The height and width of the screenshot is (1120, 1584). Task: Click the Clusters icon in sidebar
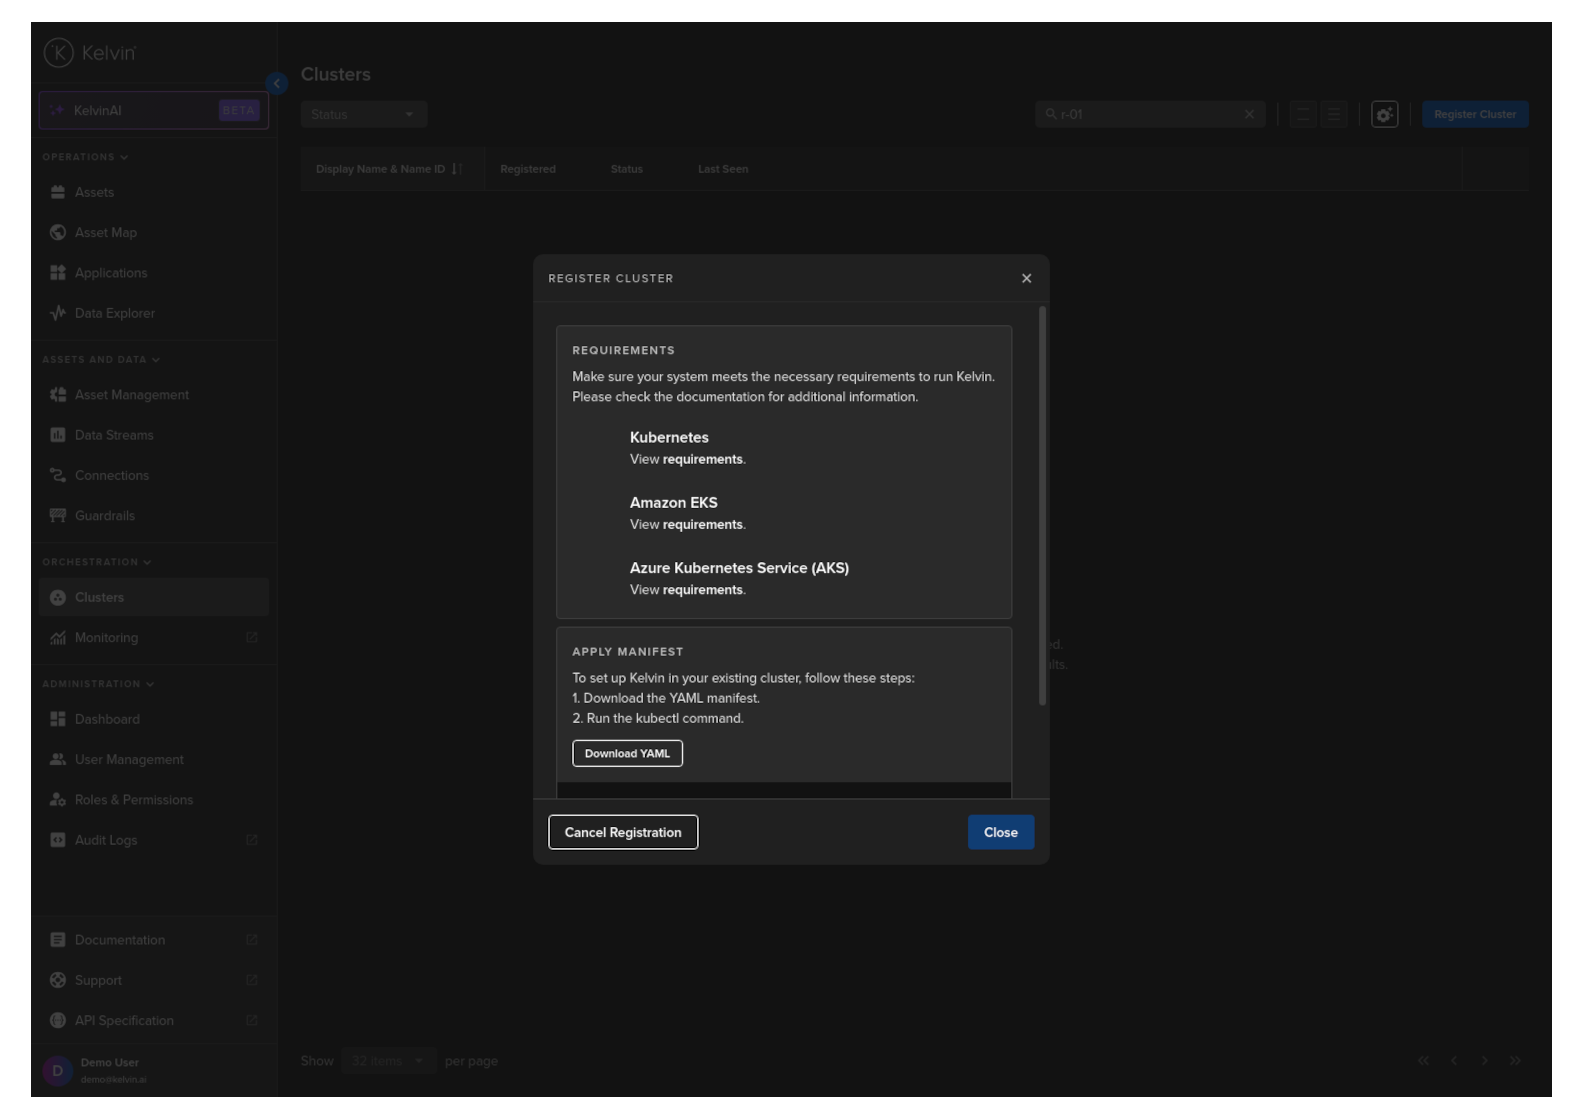point(58,598)
